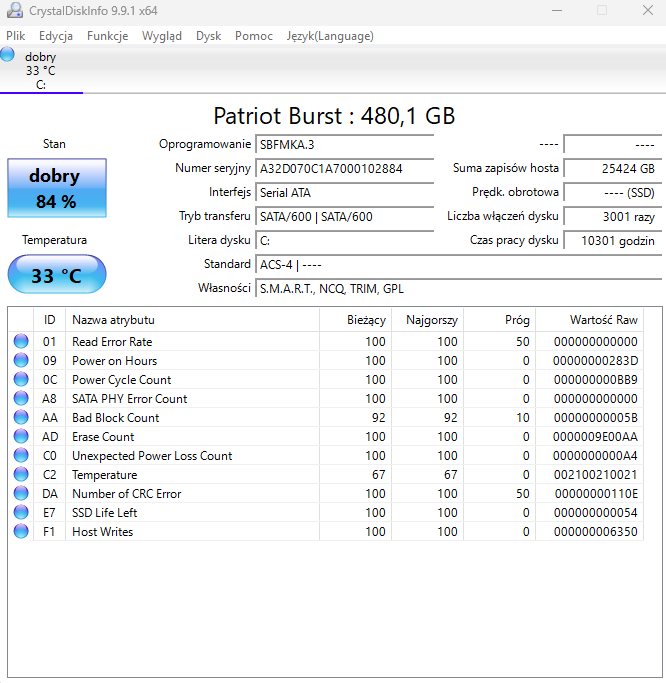The width and height of the screenshot is (666, 683).
Task: Select the Power on Hours row name
Action: (114, 361)
